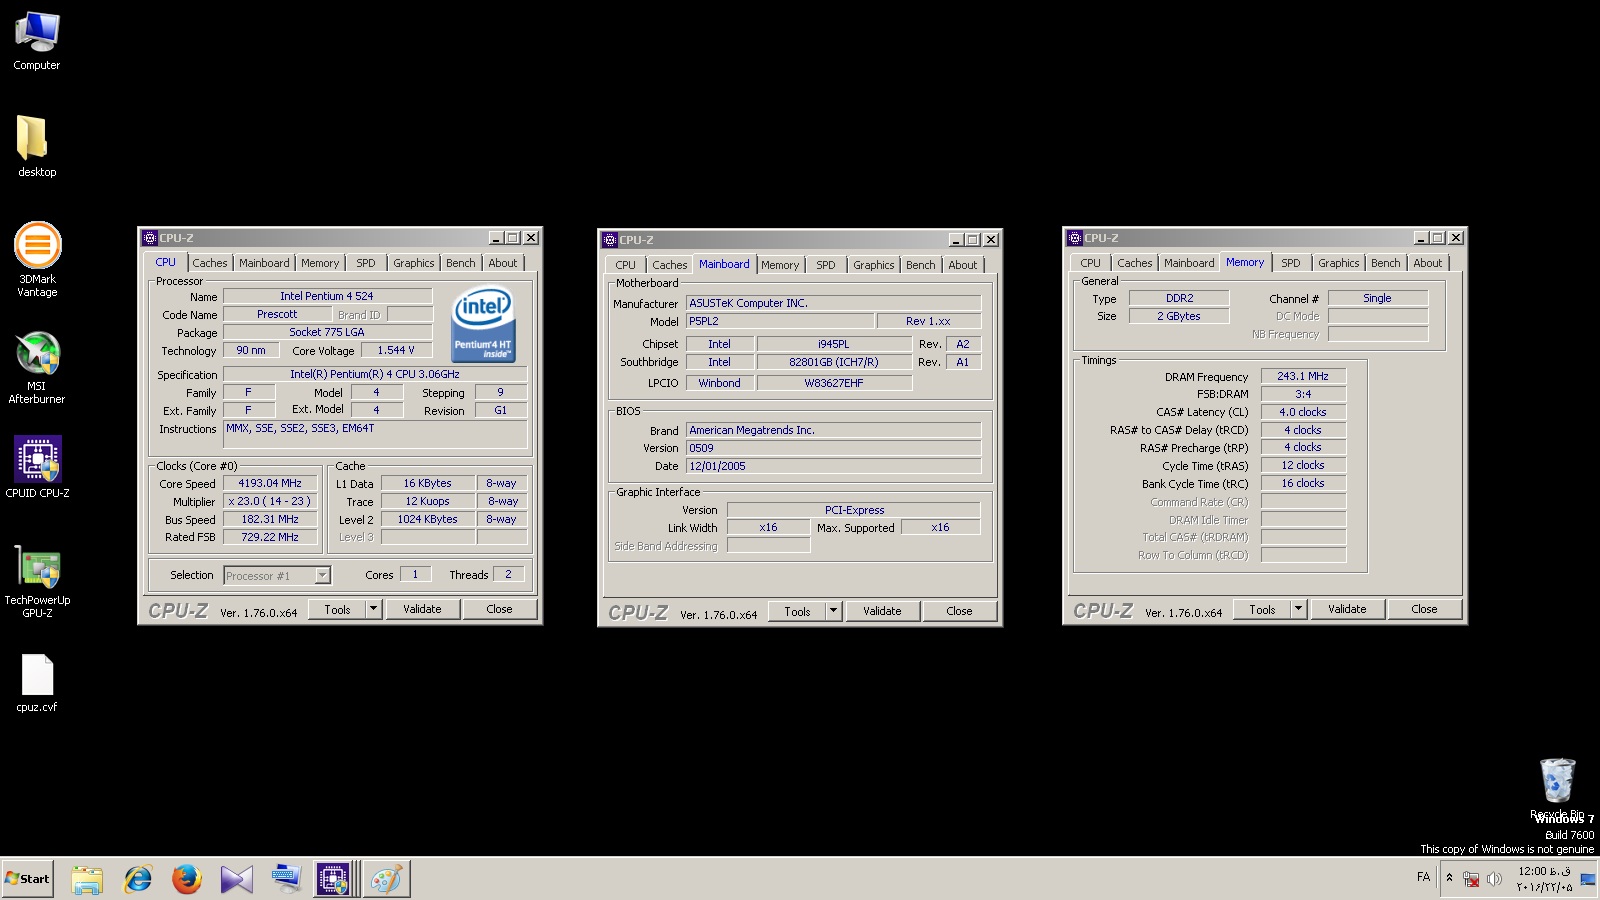The width and height of the screenshot is (1600, 900).
Task: Click the DDR2 memory type field
Action: [x=1179, y=298]
